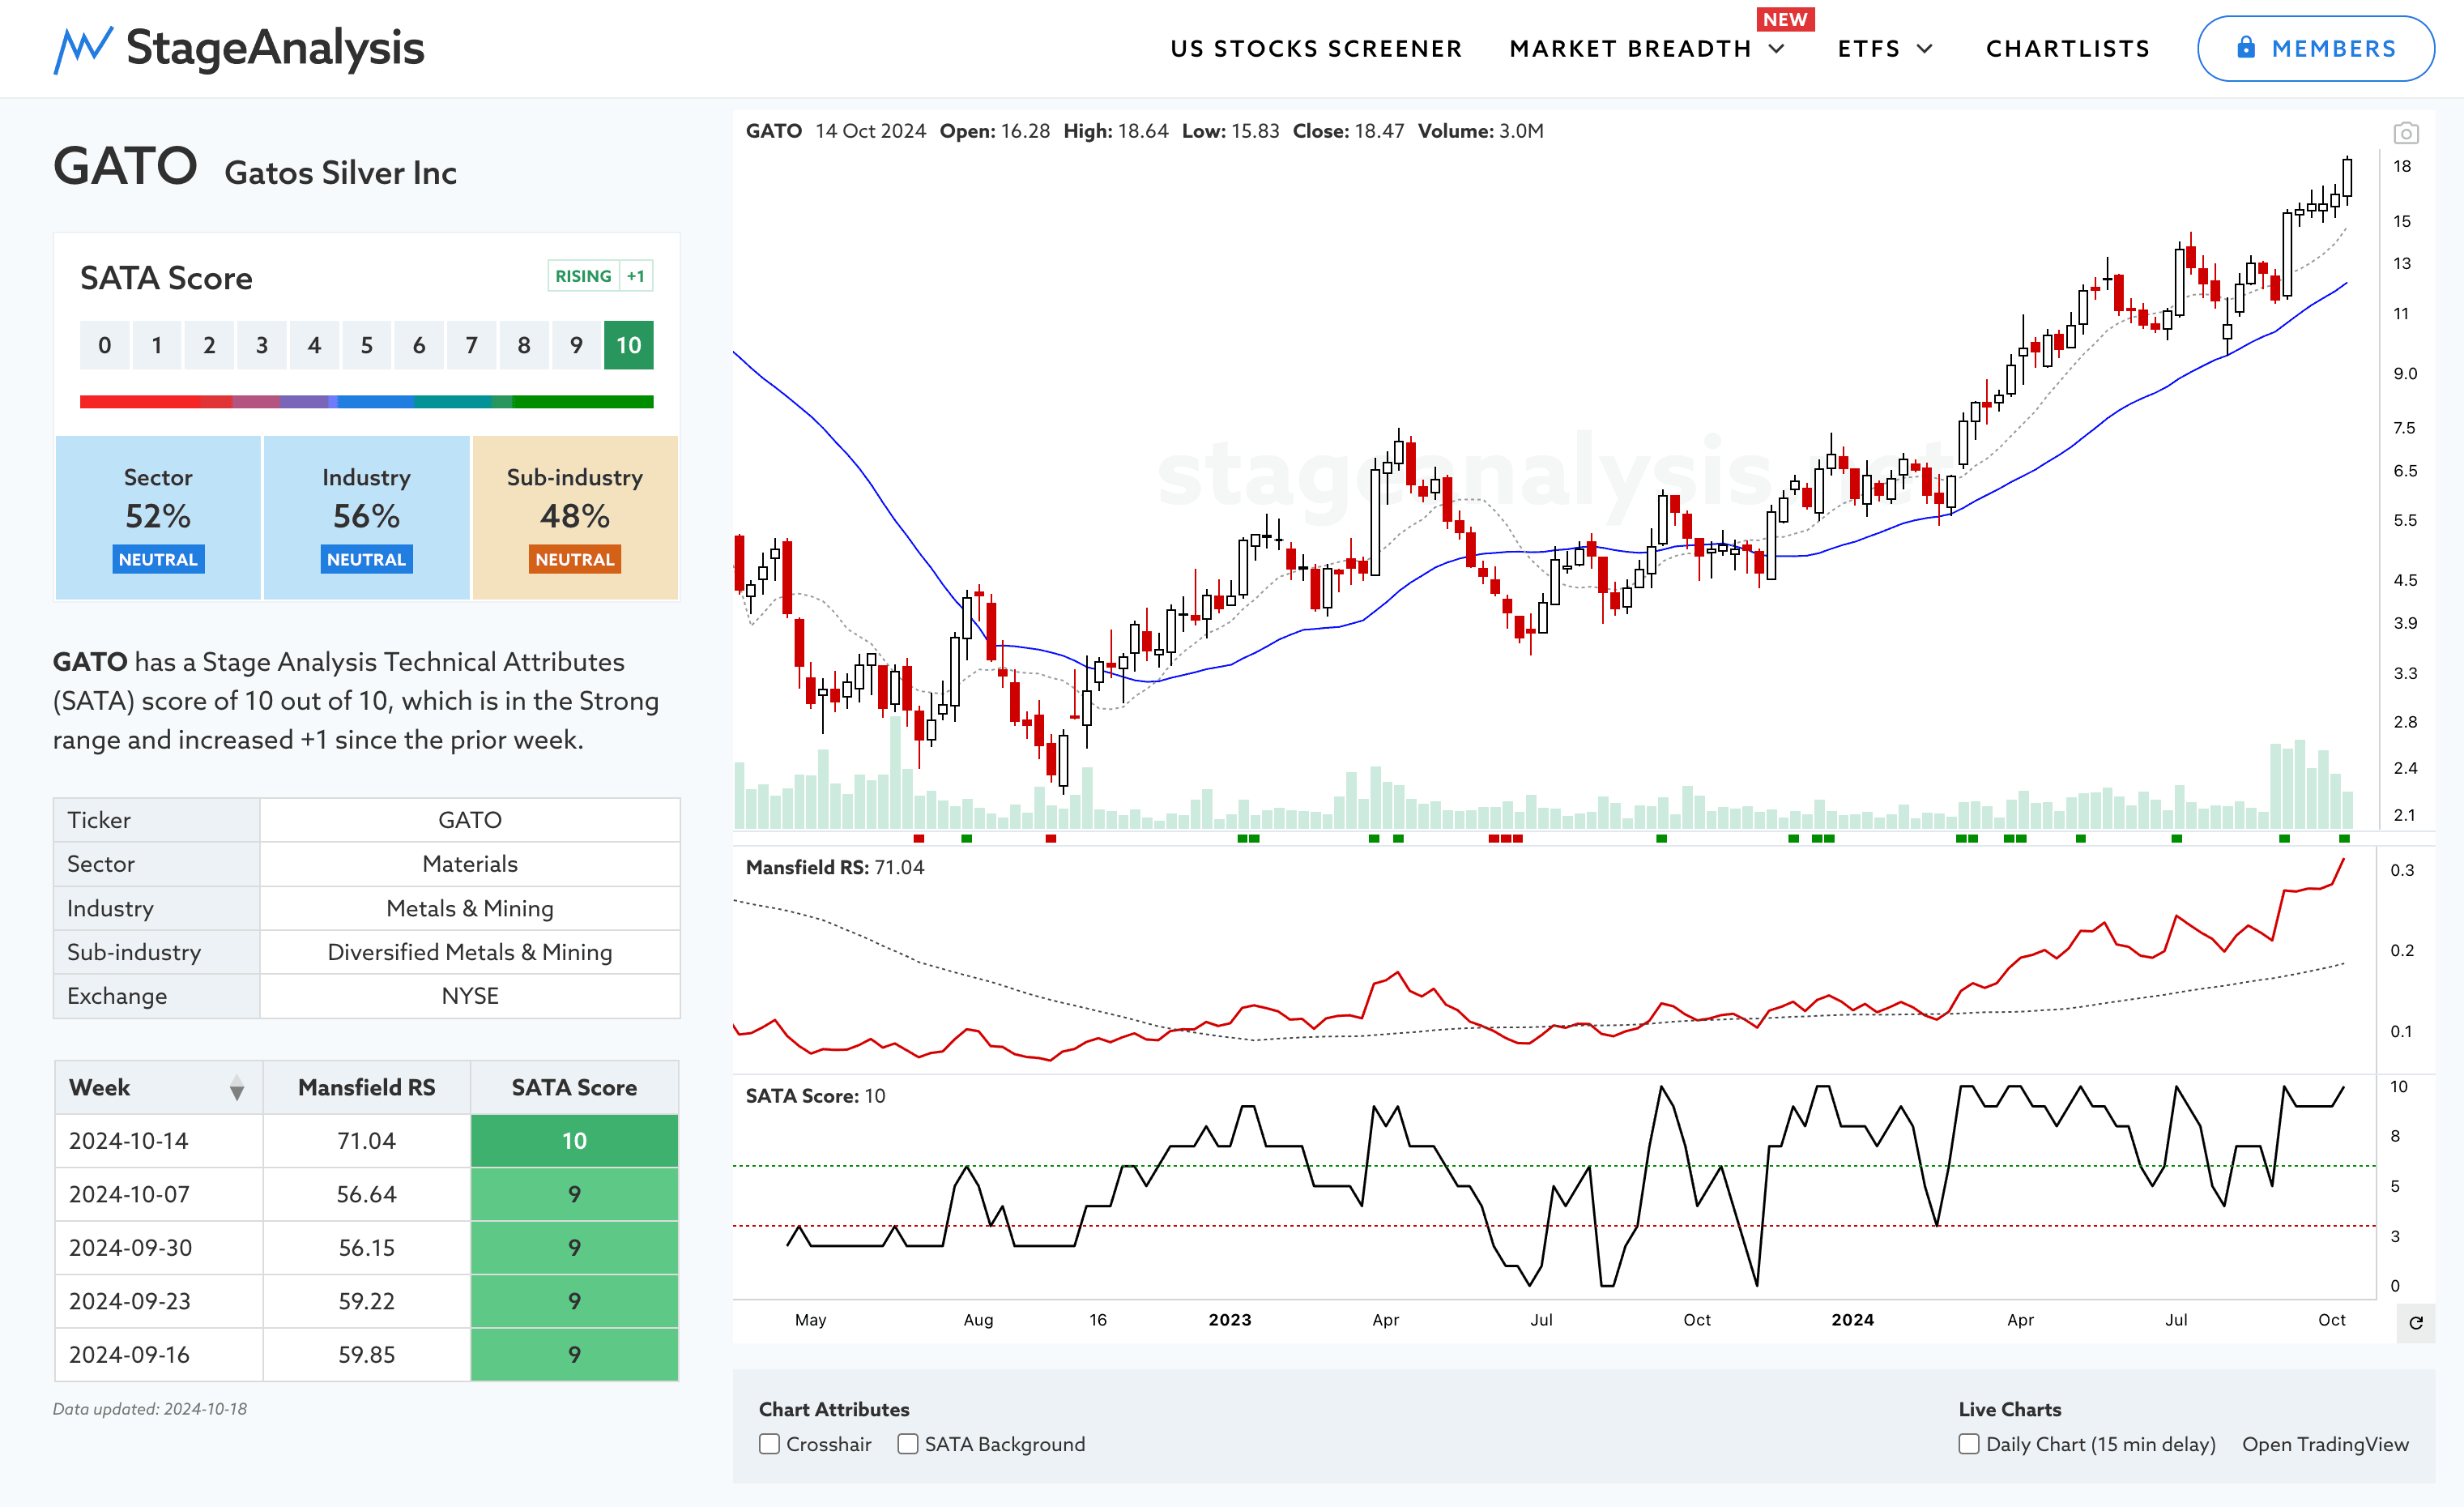Open the Market Breadth menu
Screen dimensions: 2464x1507
point(1630,48)
